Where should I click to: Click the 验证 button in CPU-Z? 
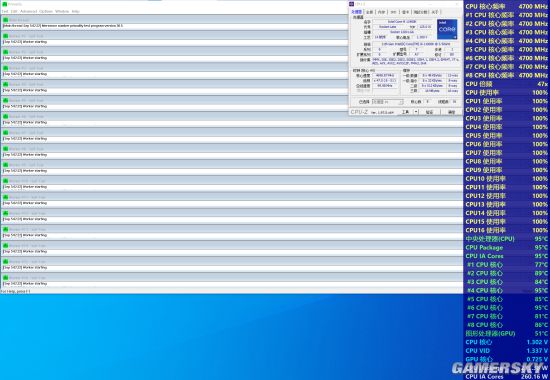[430, 112]
